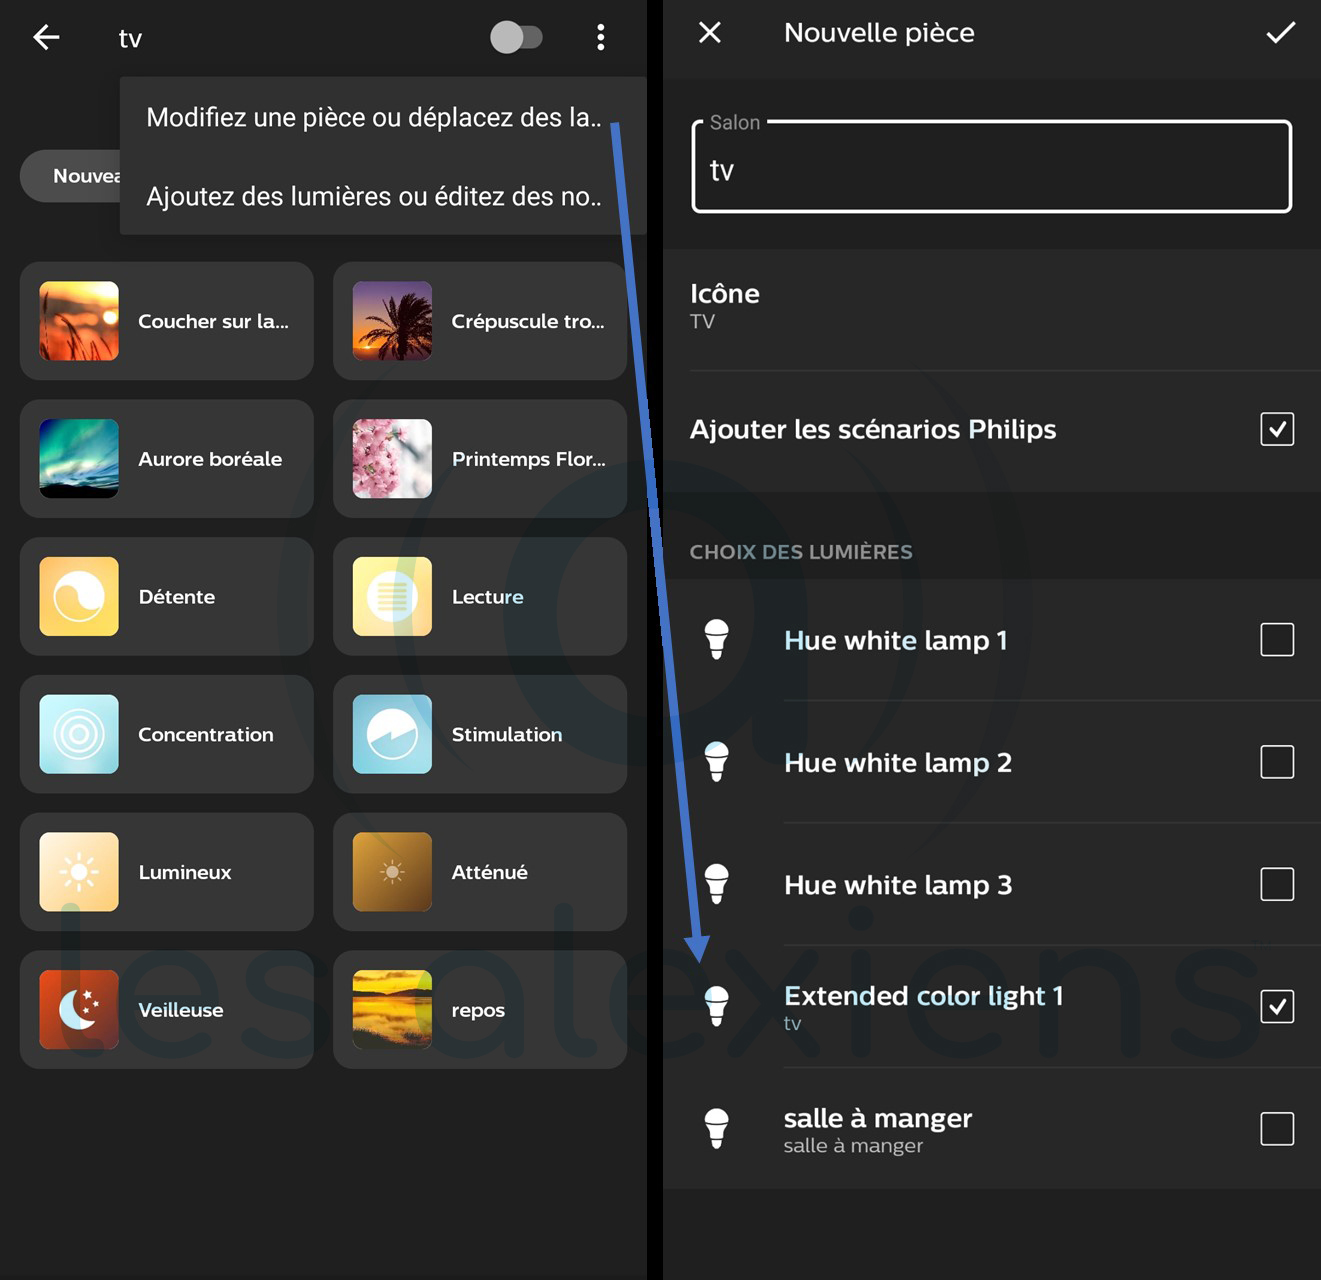Tap the Stimulation scene icon
The width and height of the screenshot is (1321, 1280).
pyautogui.click(x=392, y=734)
